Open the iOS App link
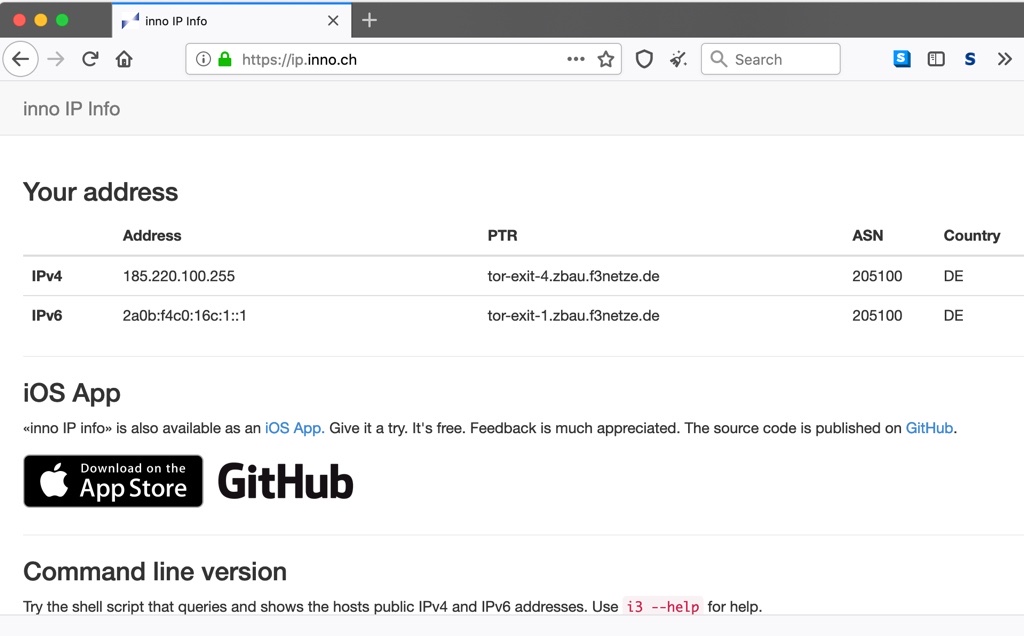This screenshot has width=1024, height=636. 294,428
